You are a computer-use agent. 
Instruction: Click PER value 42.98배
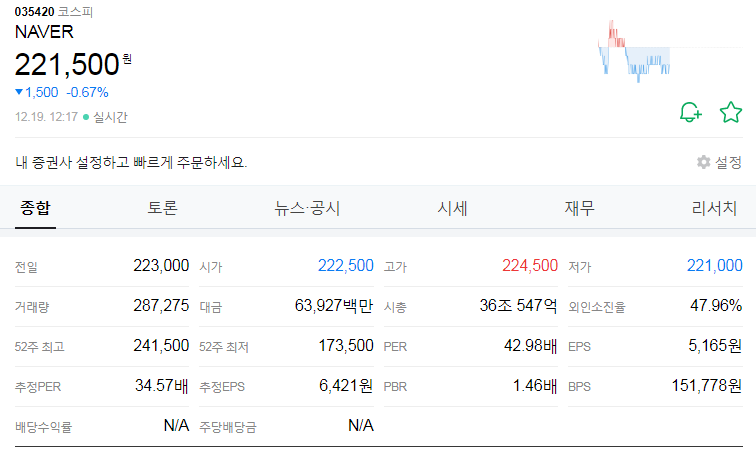click(531, 346)
